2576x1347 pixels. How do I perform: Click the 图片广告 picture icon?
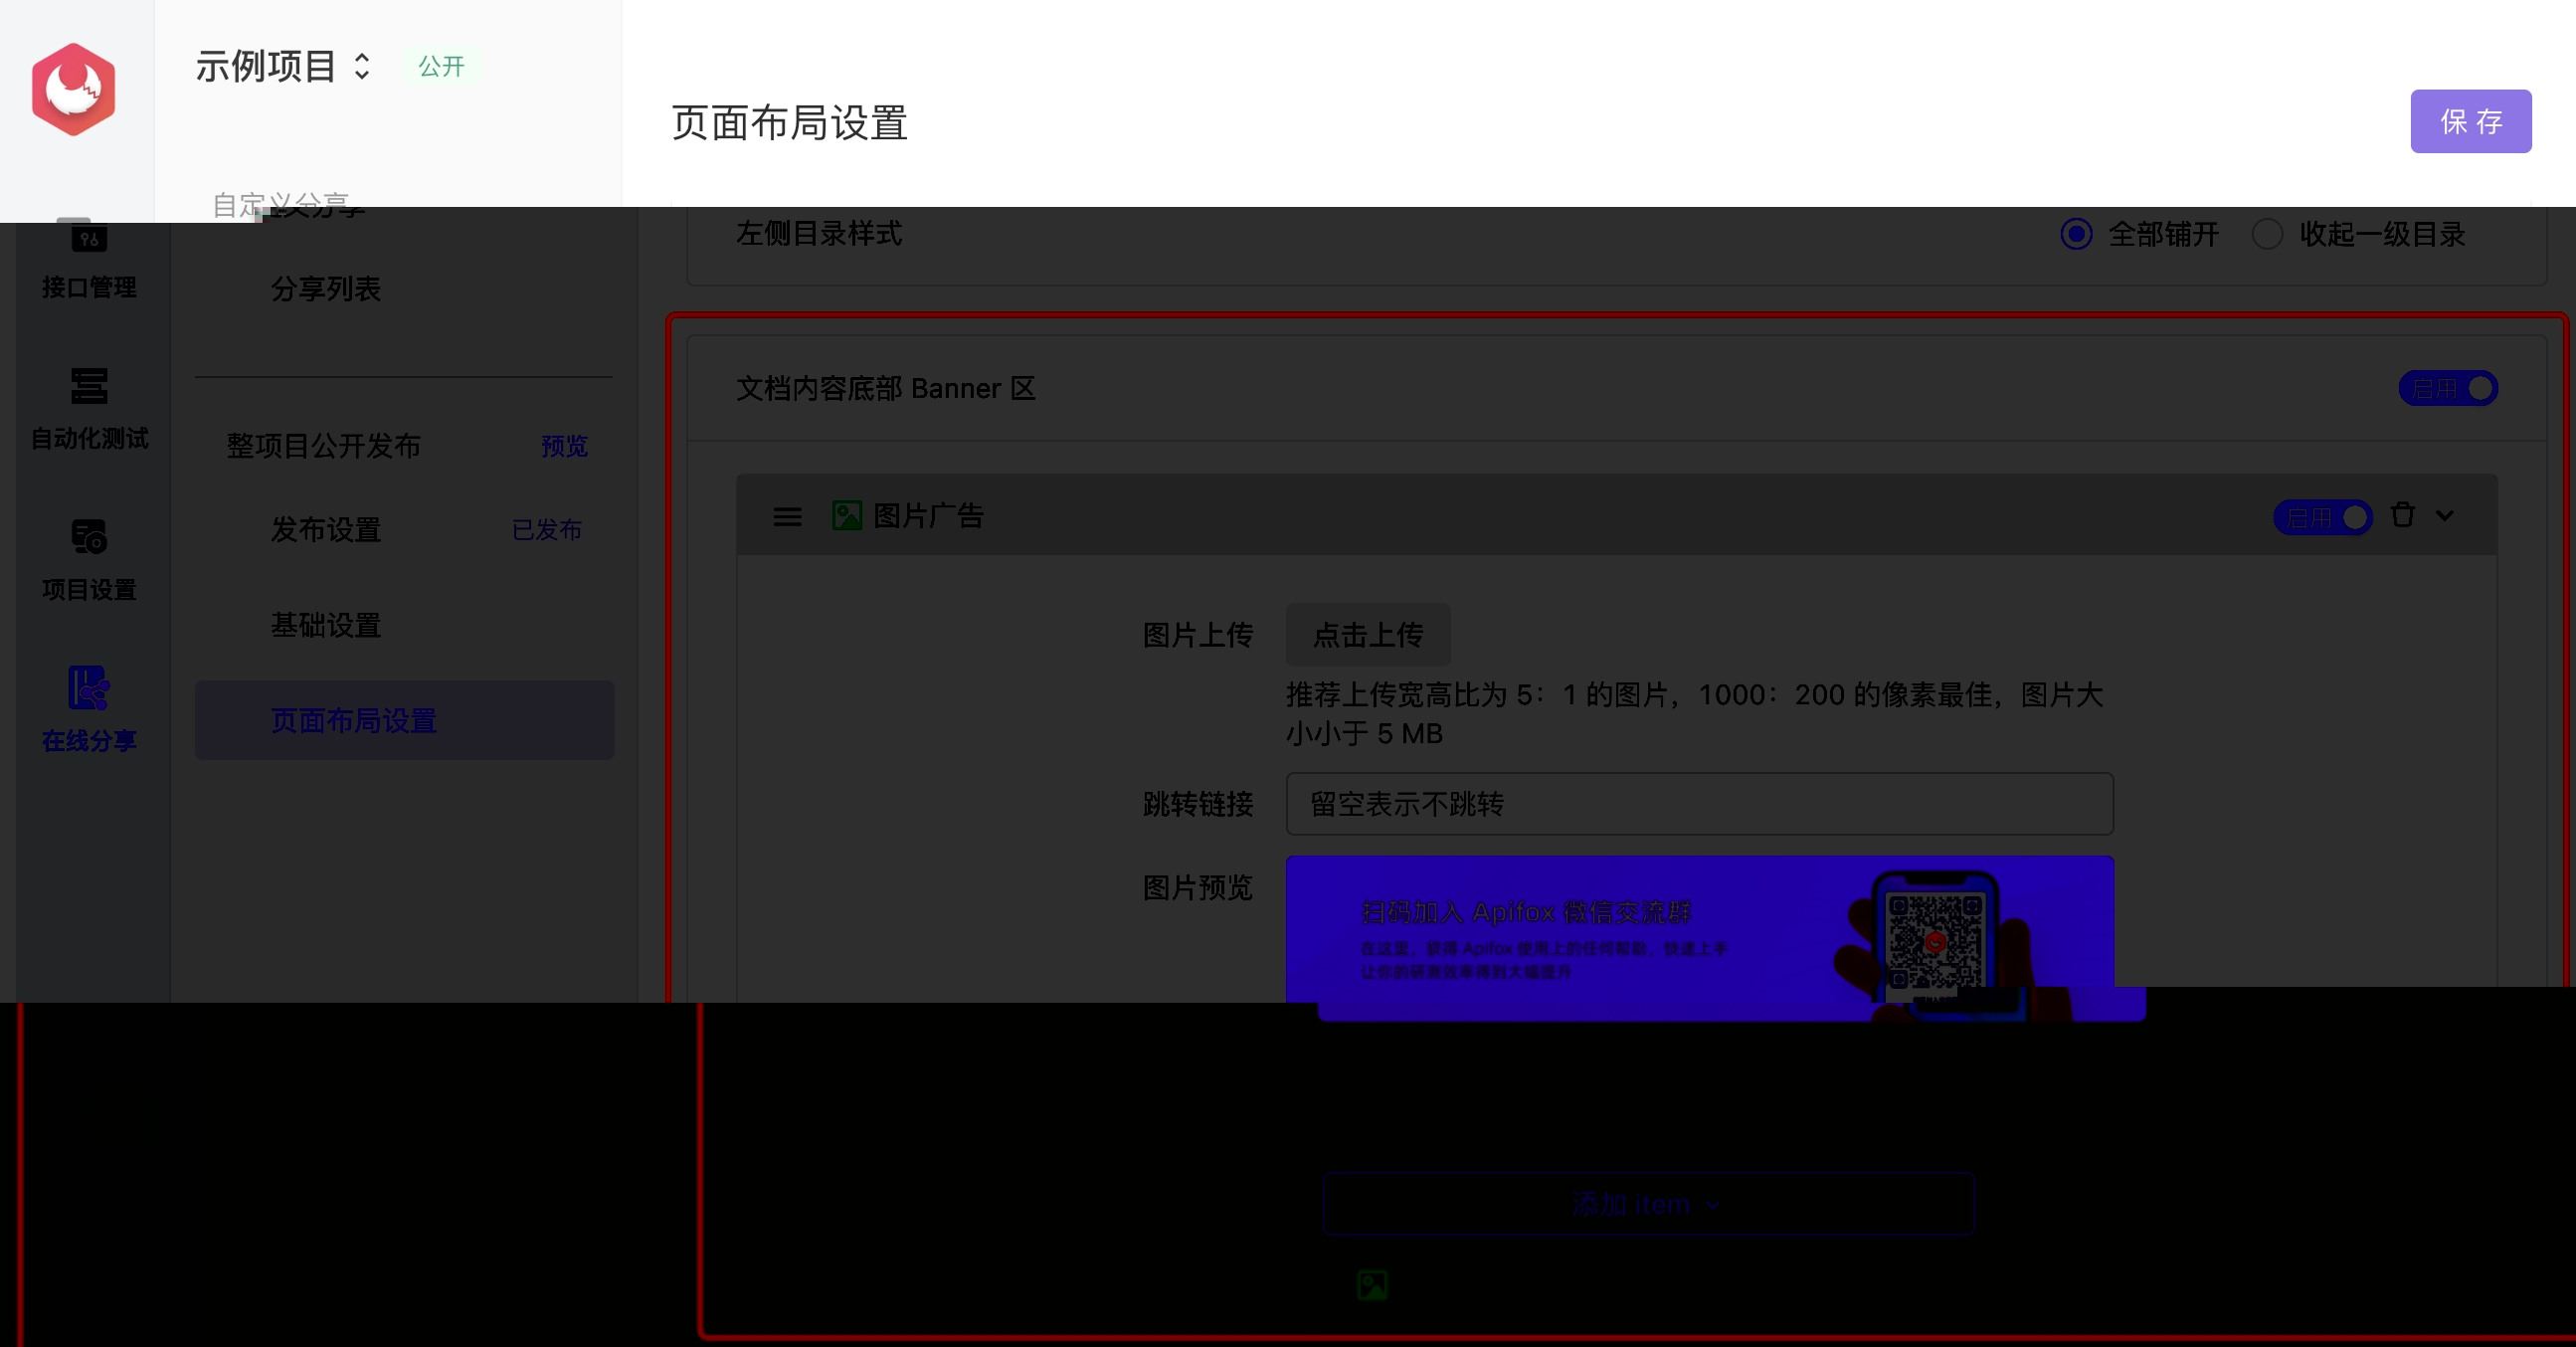click(847, 516)
